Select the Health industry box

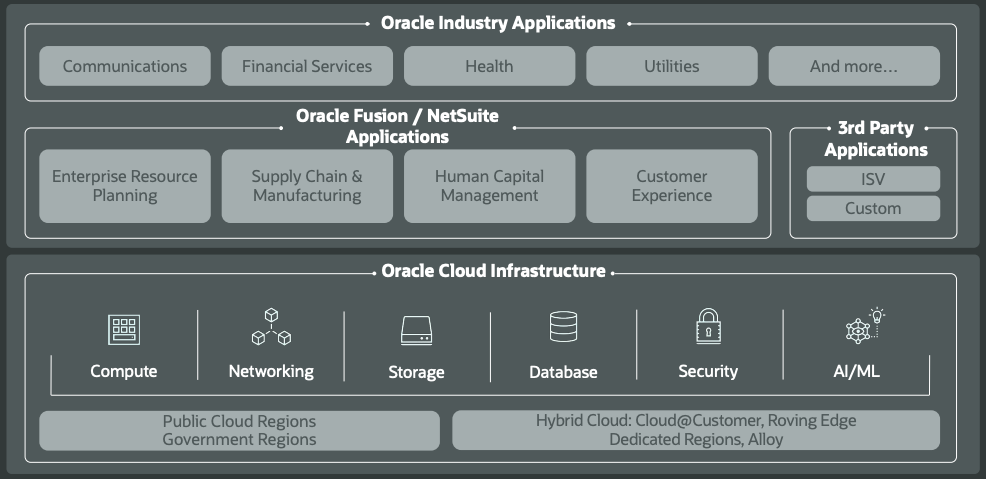489,66
